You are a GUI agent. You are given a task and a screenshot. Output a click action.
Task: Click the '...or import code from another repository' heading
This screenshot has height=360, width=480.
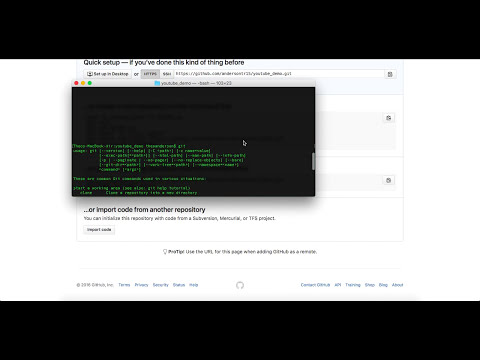(144, 210)
